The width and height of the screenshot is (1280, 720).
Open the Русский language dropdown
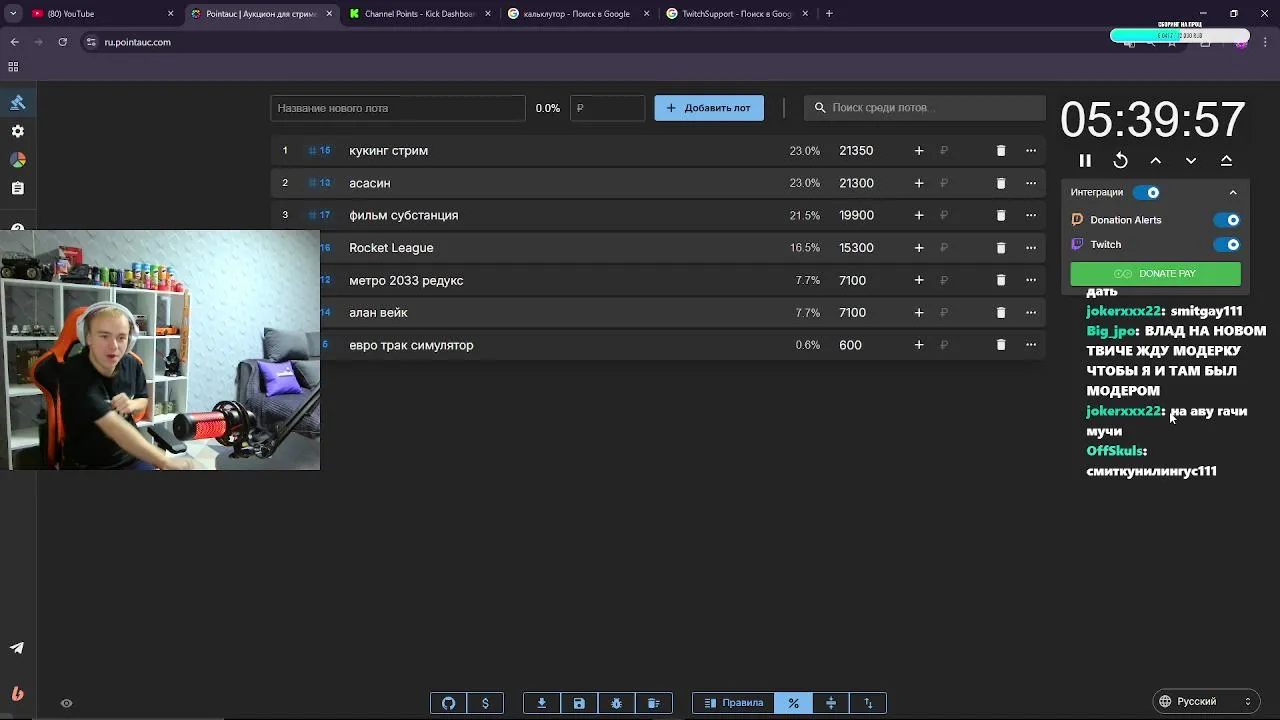tap(1205, 702)
